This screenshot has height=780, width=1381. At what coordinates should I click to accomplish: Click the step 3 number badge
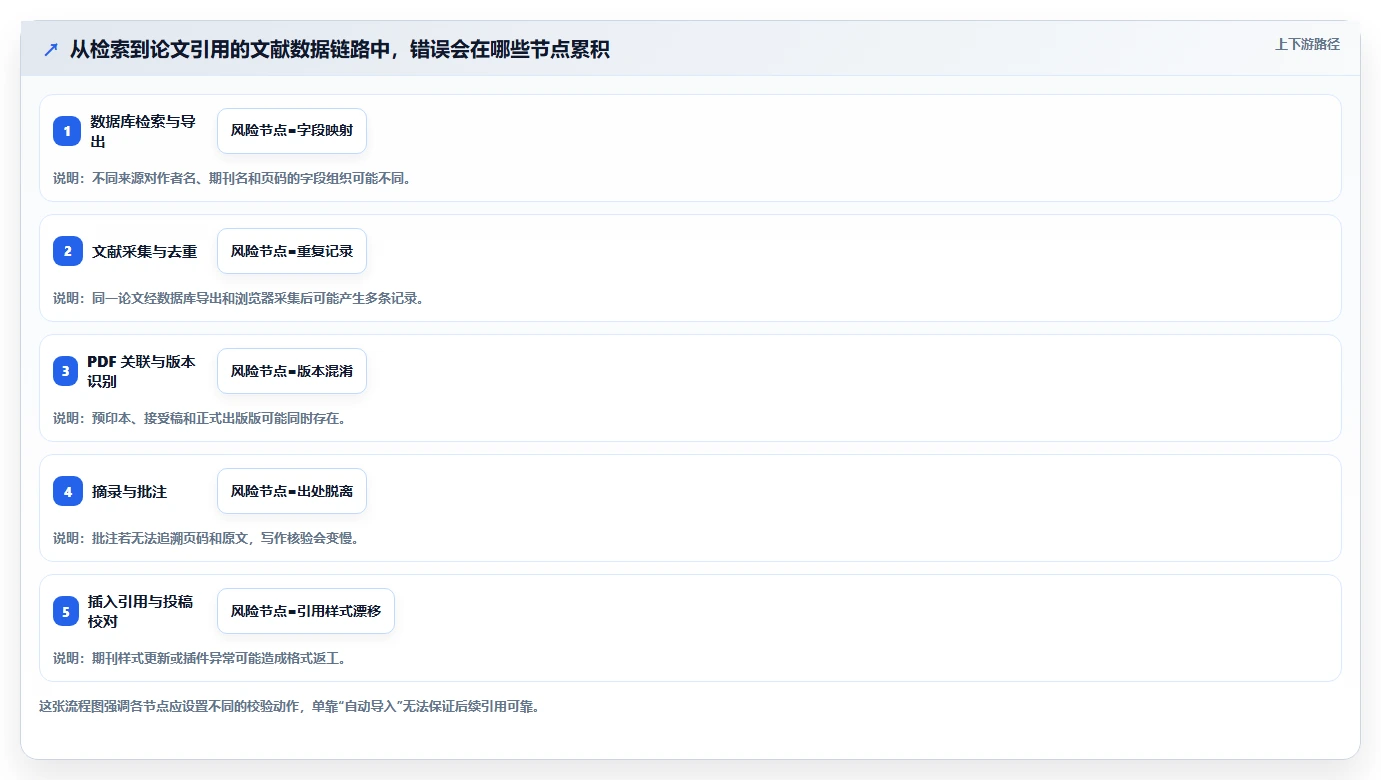point(66,371)
